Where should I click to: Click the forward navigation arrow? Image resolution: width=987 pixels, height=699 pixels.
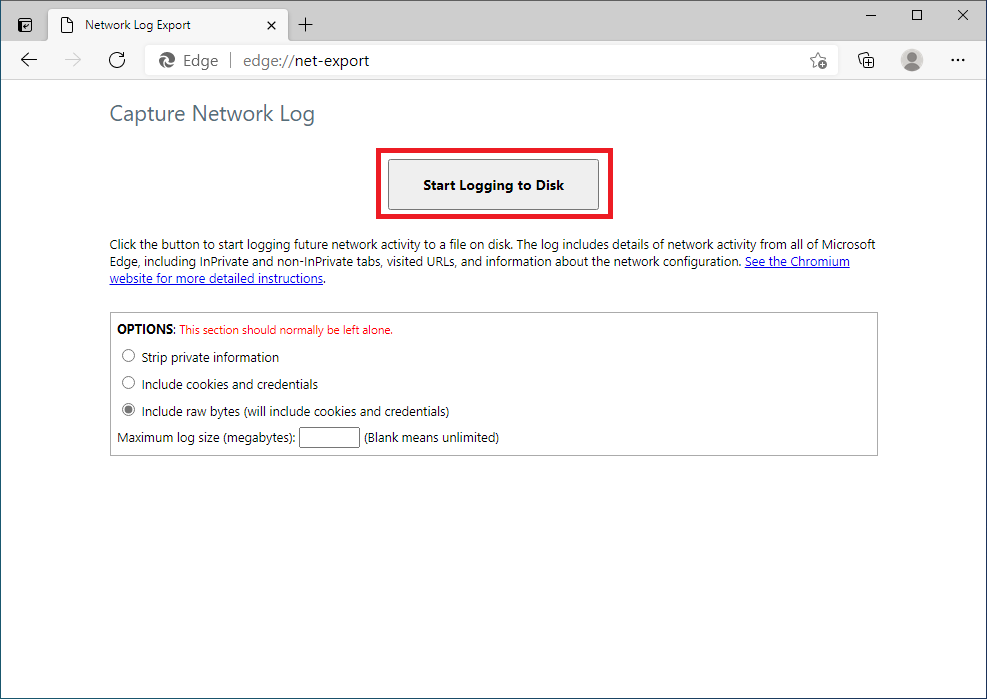point(73,60)
